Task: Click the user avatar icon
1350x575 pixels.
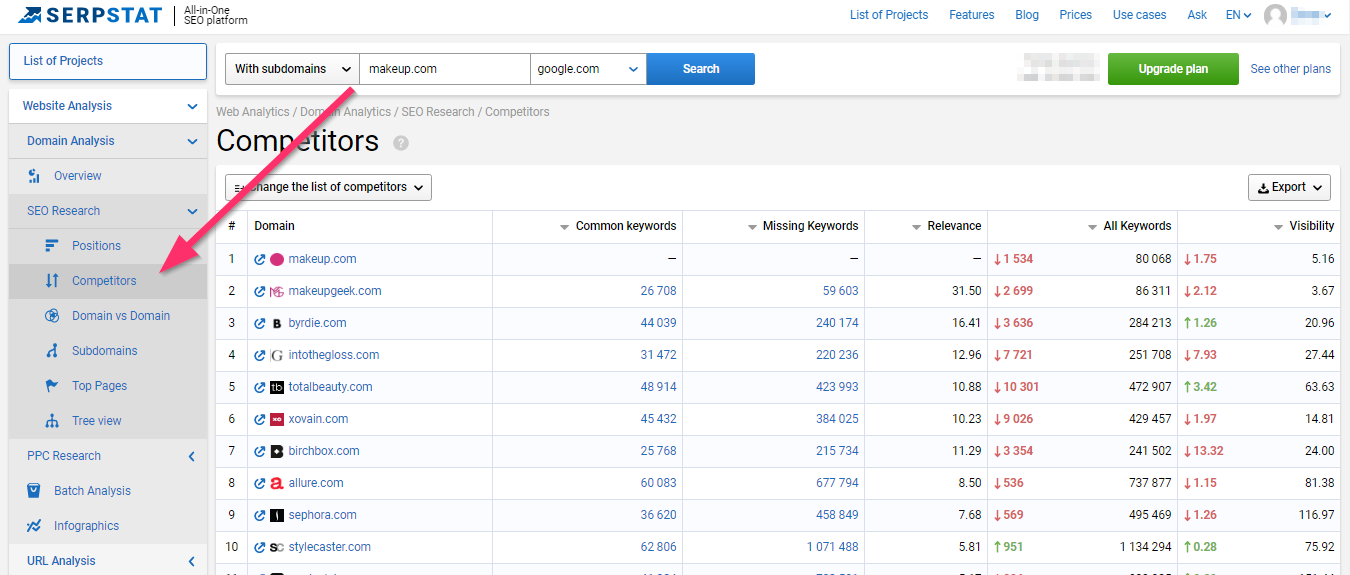Action: pyautogui.click(x=1275, y=15)
